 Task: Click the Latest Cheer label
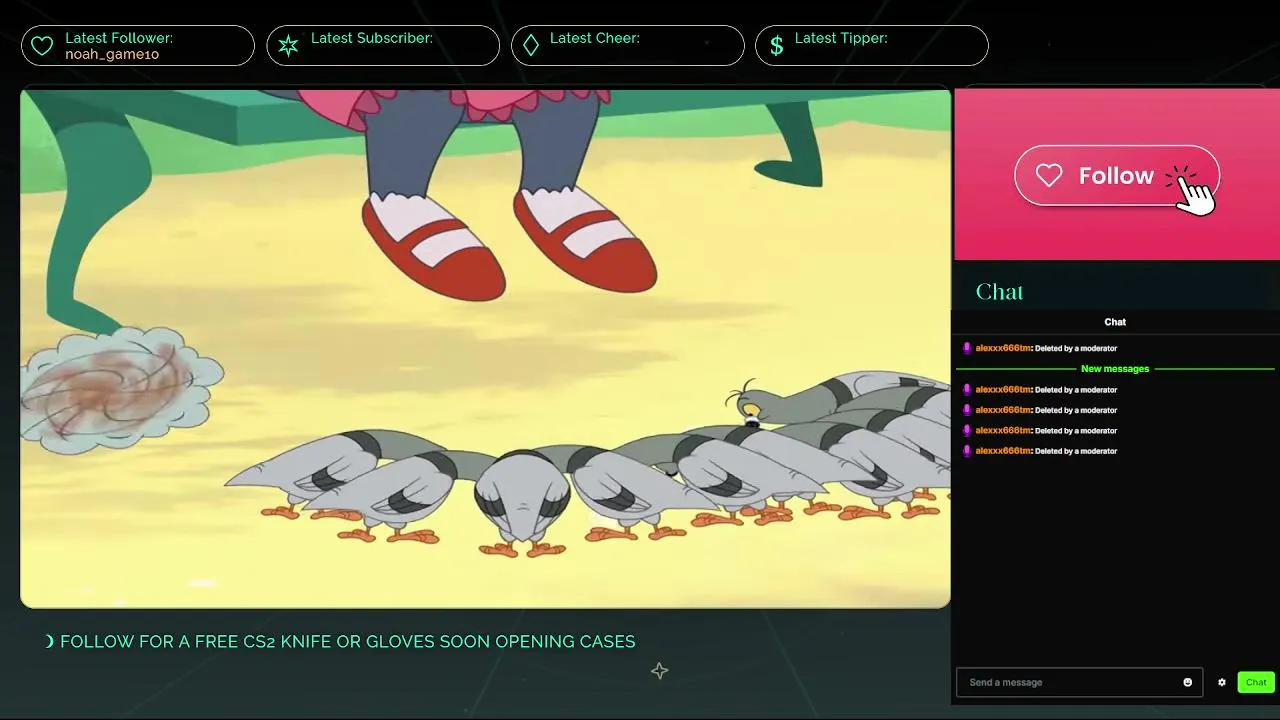[595, 38]
